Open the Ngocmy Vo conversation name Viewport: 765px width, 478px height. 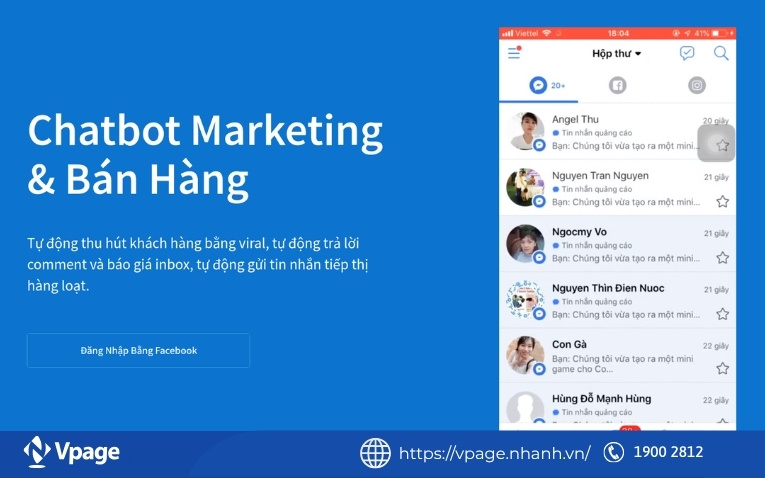click(579, 232)
